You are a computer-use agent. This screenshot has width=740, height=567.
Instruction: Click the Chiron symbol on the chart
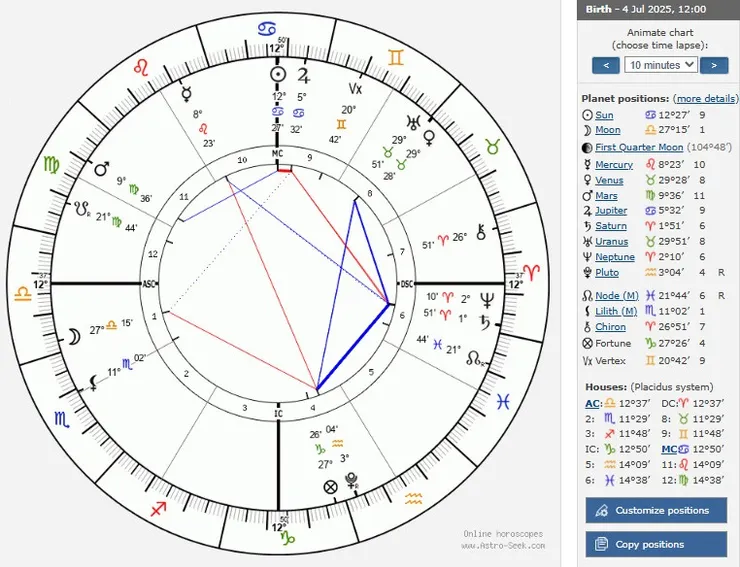tap(481, 231)
